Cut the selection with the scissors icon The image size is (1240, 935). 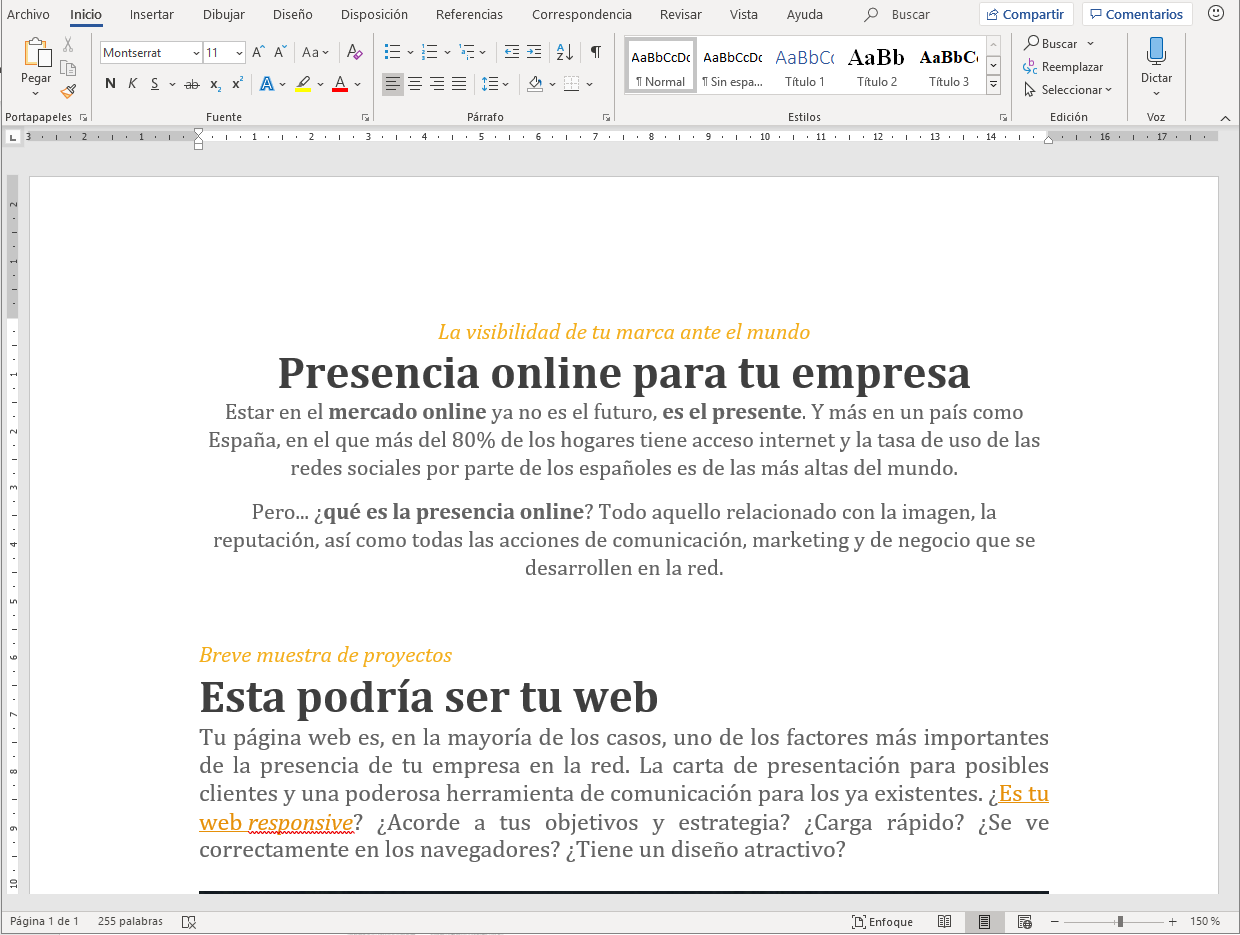click(x=68, y=45)
